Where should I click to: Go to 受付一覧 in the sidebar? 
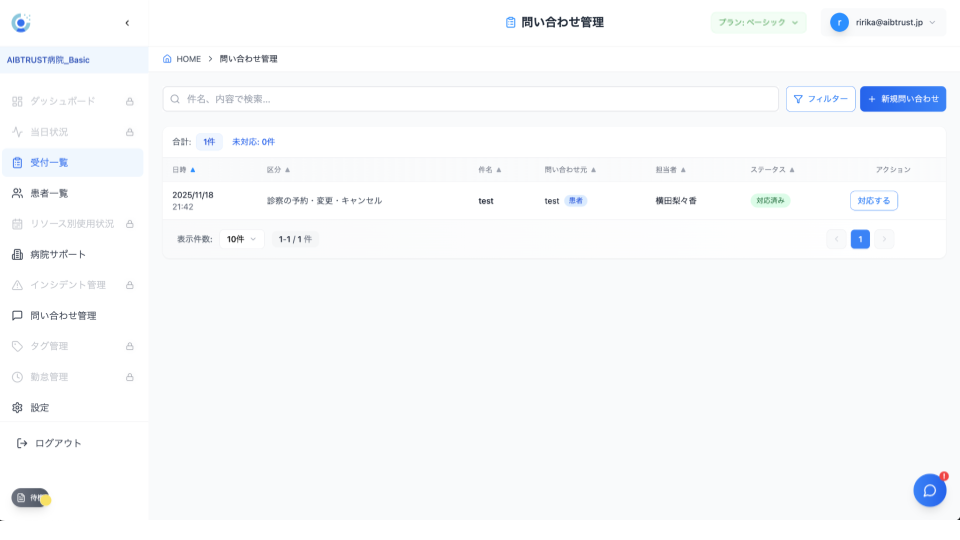[72, 162]
